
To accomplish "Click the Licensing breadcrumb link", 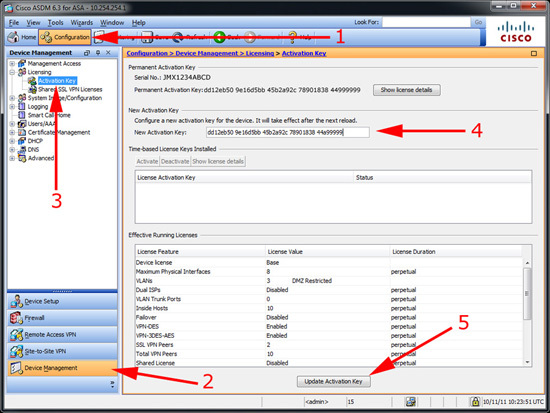I will [260, 53].
